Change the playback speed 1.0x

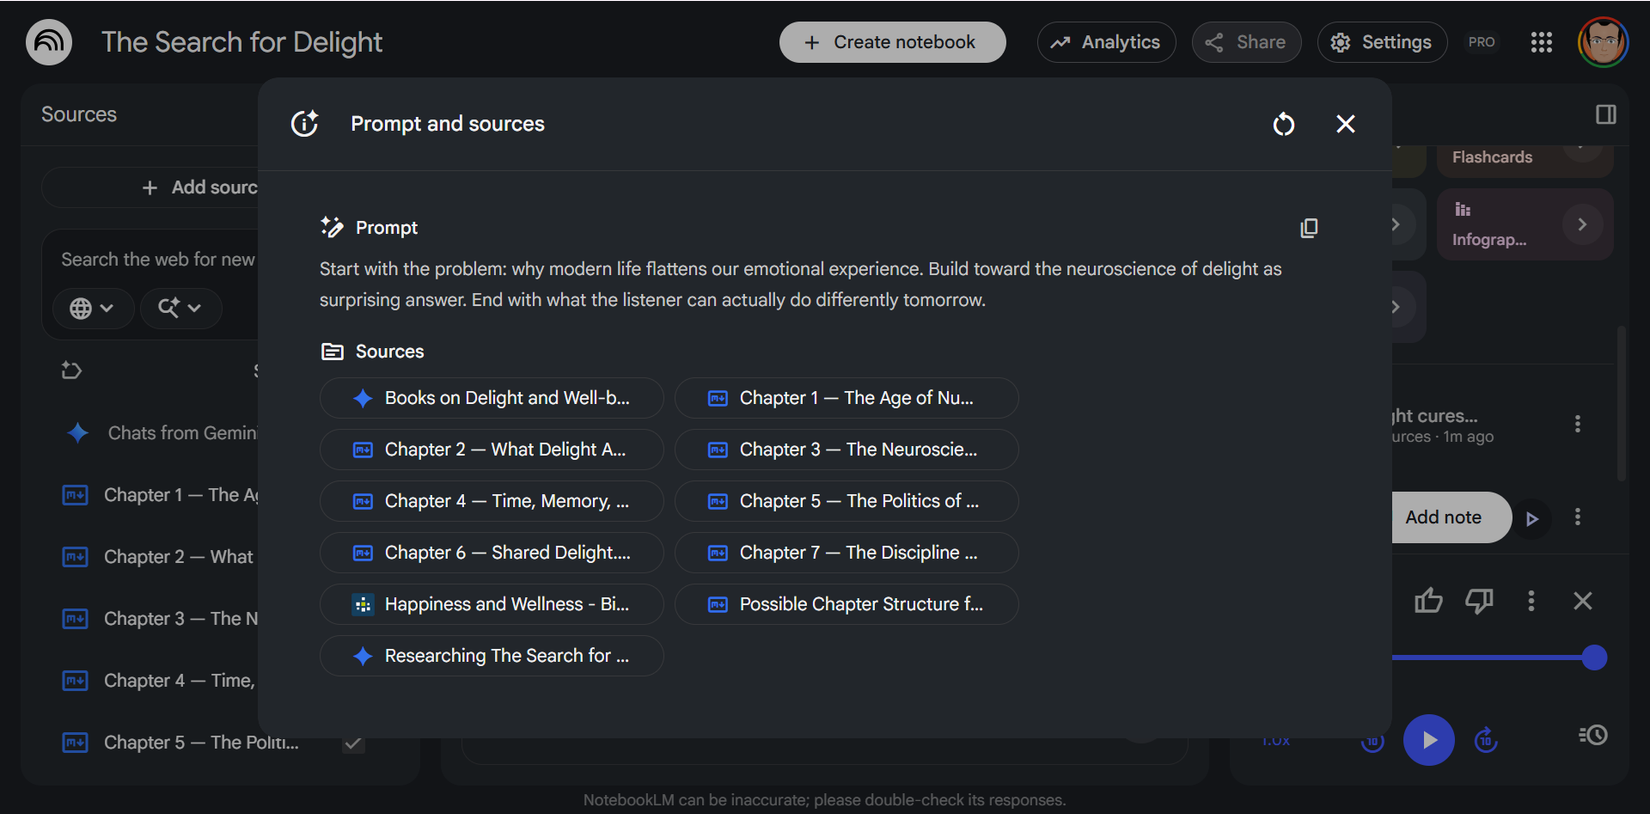click(1276, 741)
